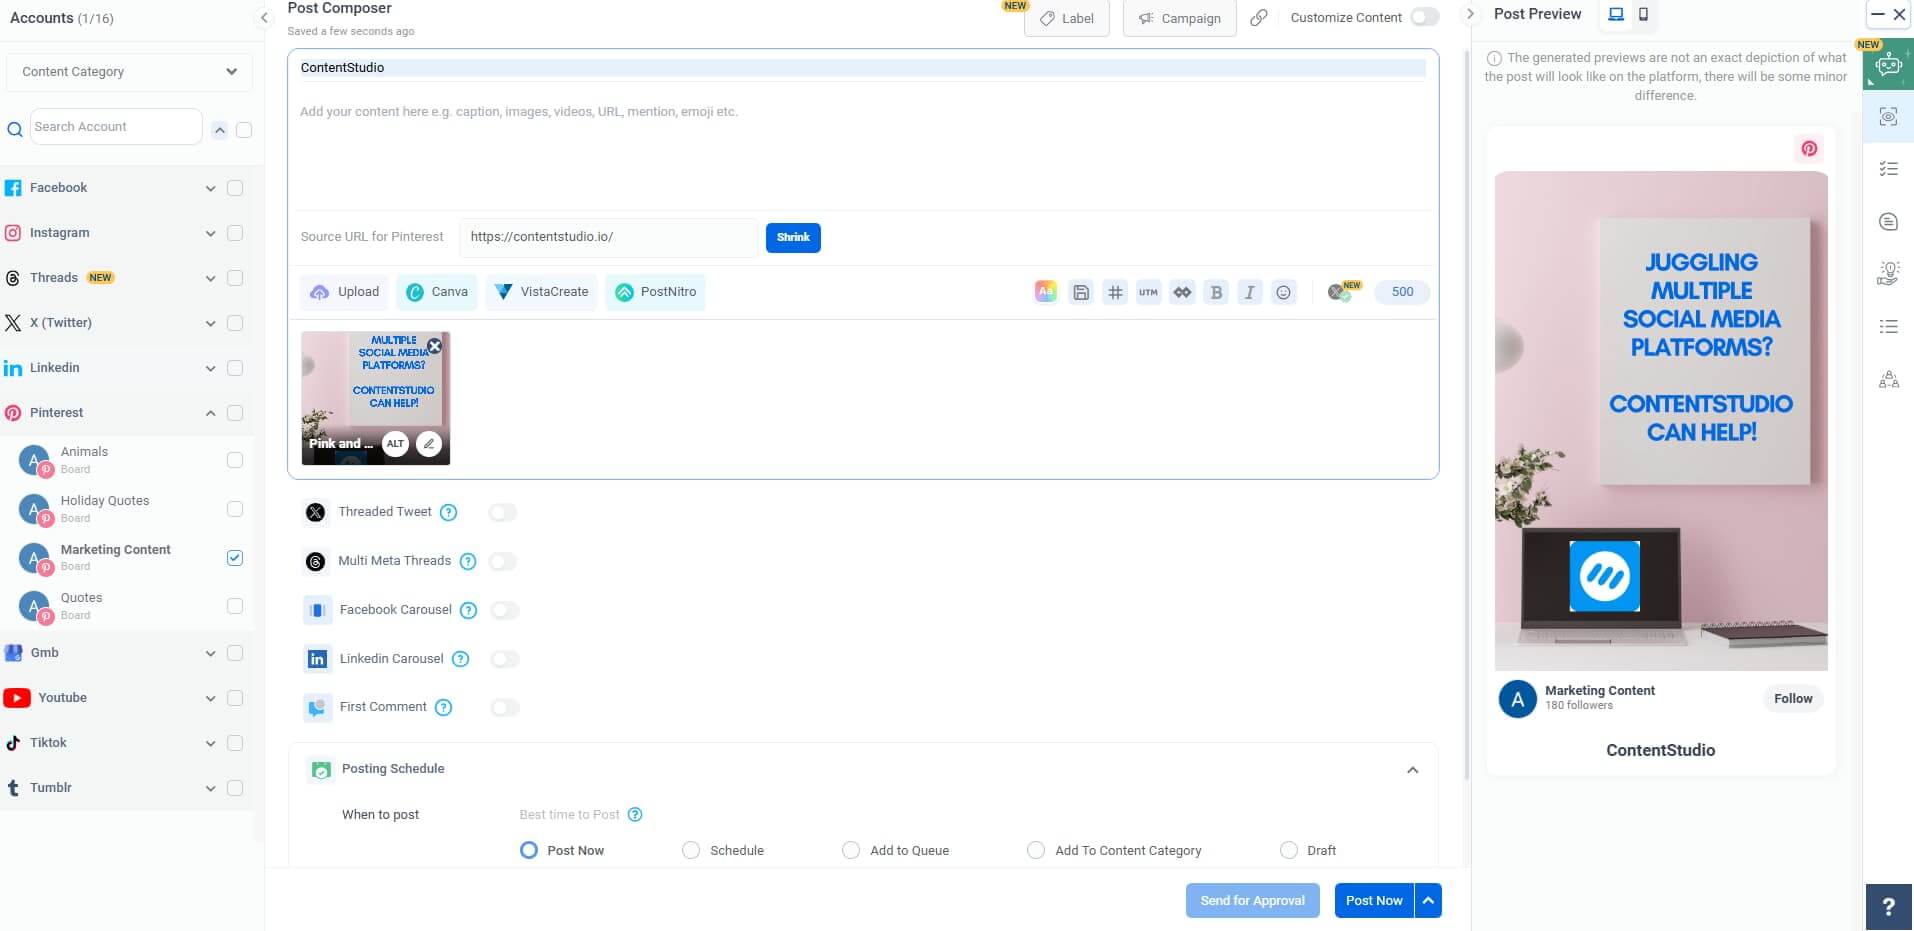Viewport: 1914px width, 931px height.
Task: Switch the post preview to desktop view
Action: (1616, 14)
